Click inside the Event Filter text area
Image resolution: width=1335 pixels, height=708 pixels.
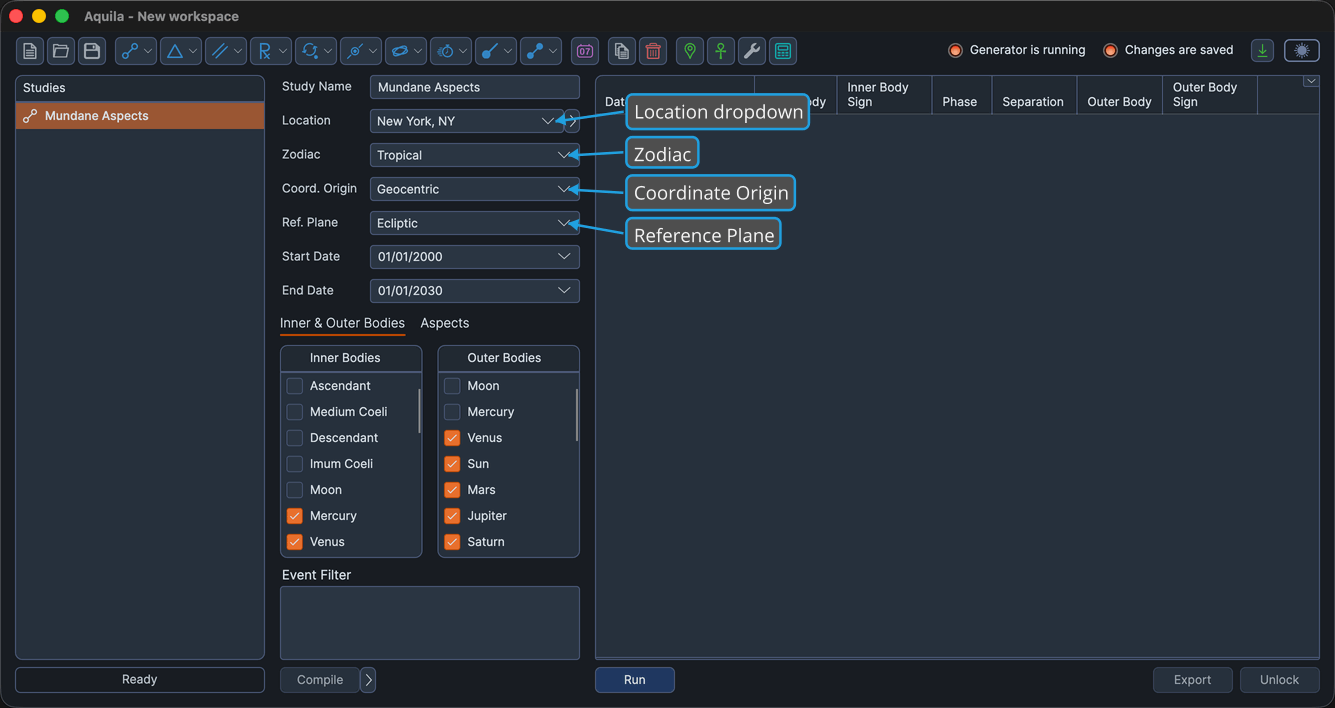430,623
